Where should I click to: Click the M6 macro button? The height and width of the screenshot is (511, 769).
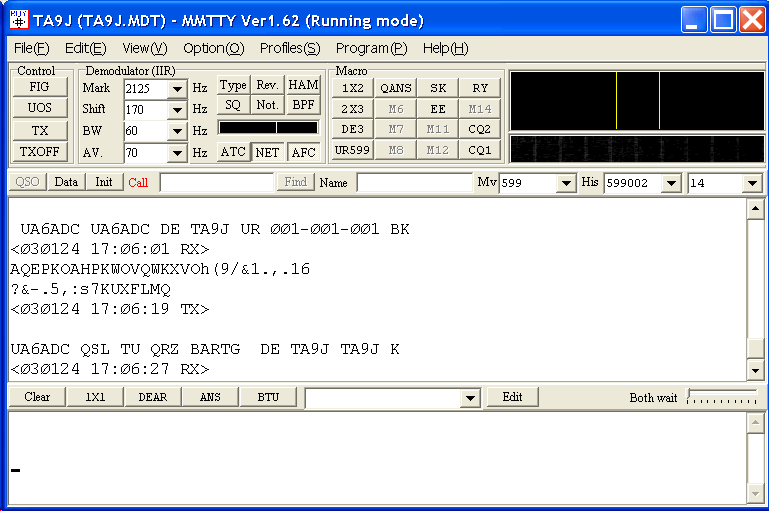(x=395, y=109)
